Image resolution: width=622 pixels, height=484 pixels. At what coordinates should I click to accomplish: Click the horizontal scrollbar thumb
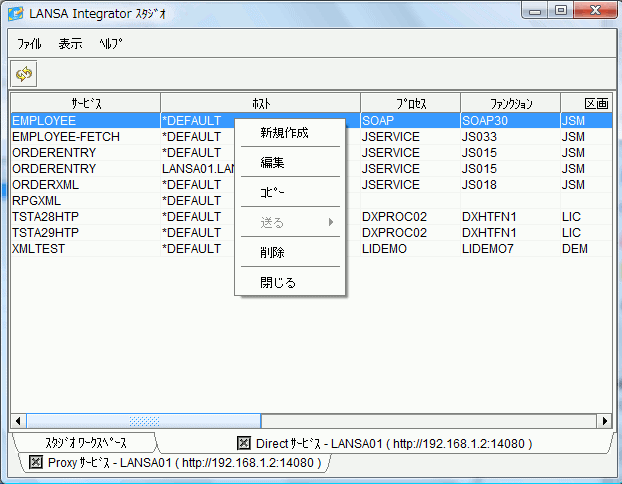click(x=144, y=421)
